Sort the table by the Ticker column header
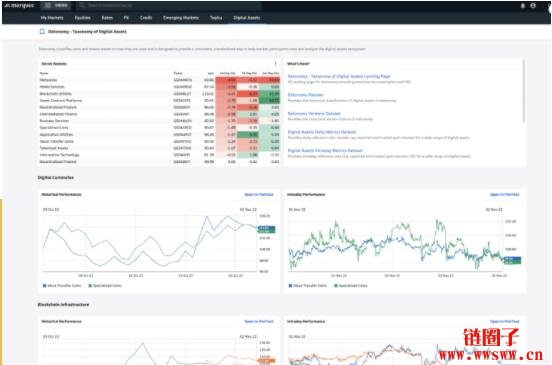552x365 pixels. tap(178, 73)
